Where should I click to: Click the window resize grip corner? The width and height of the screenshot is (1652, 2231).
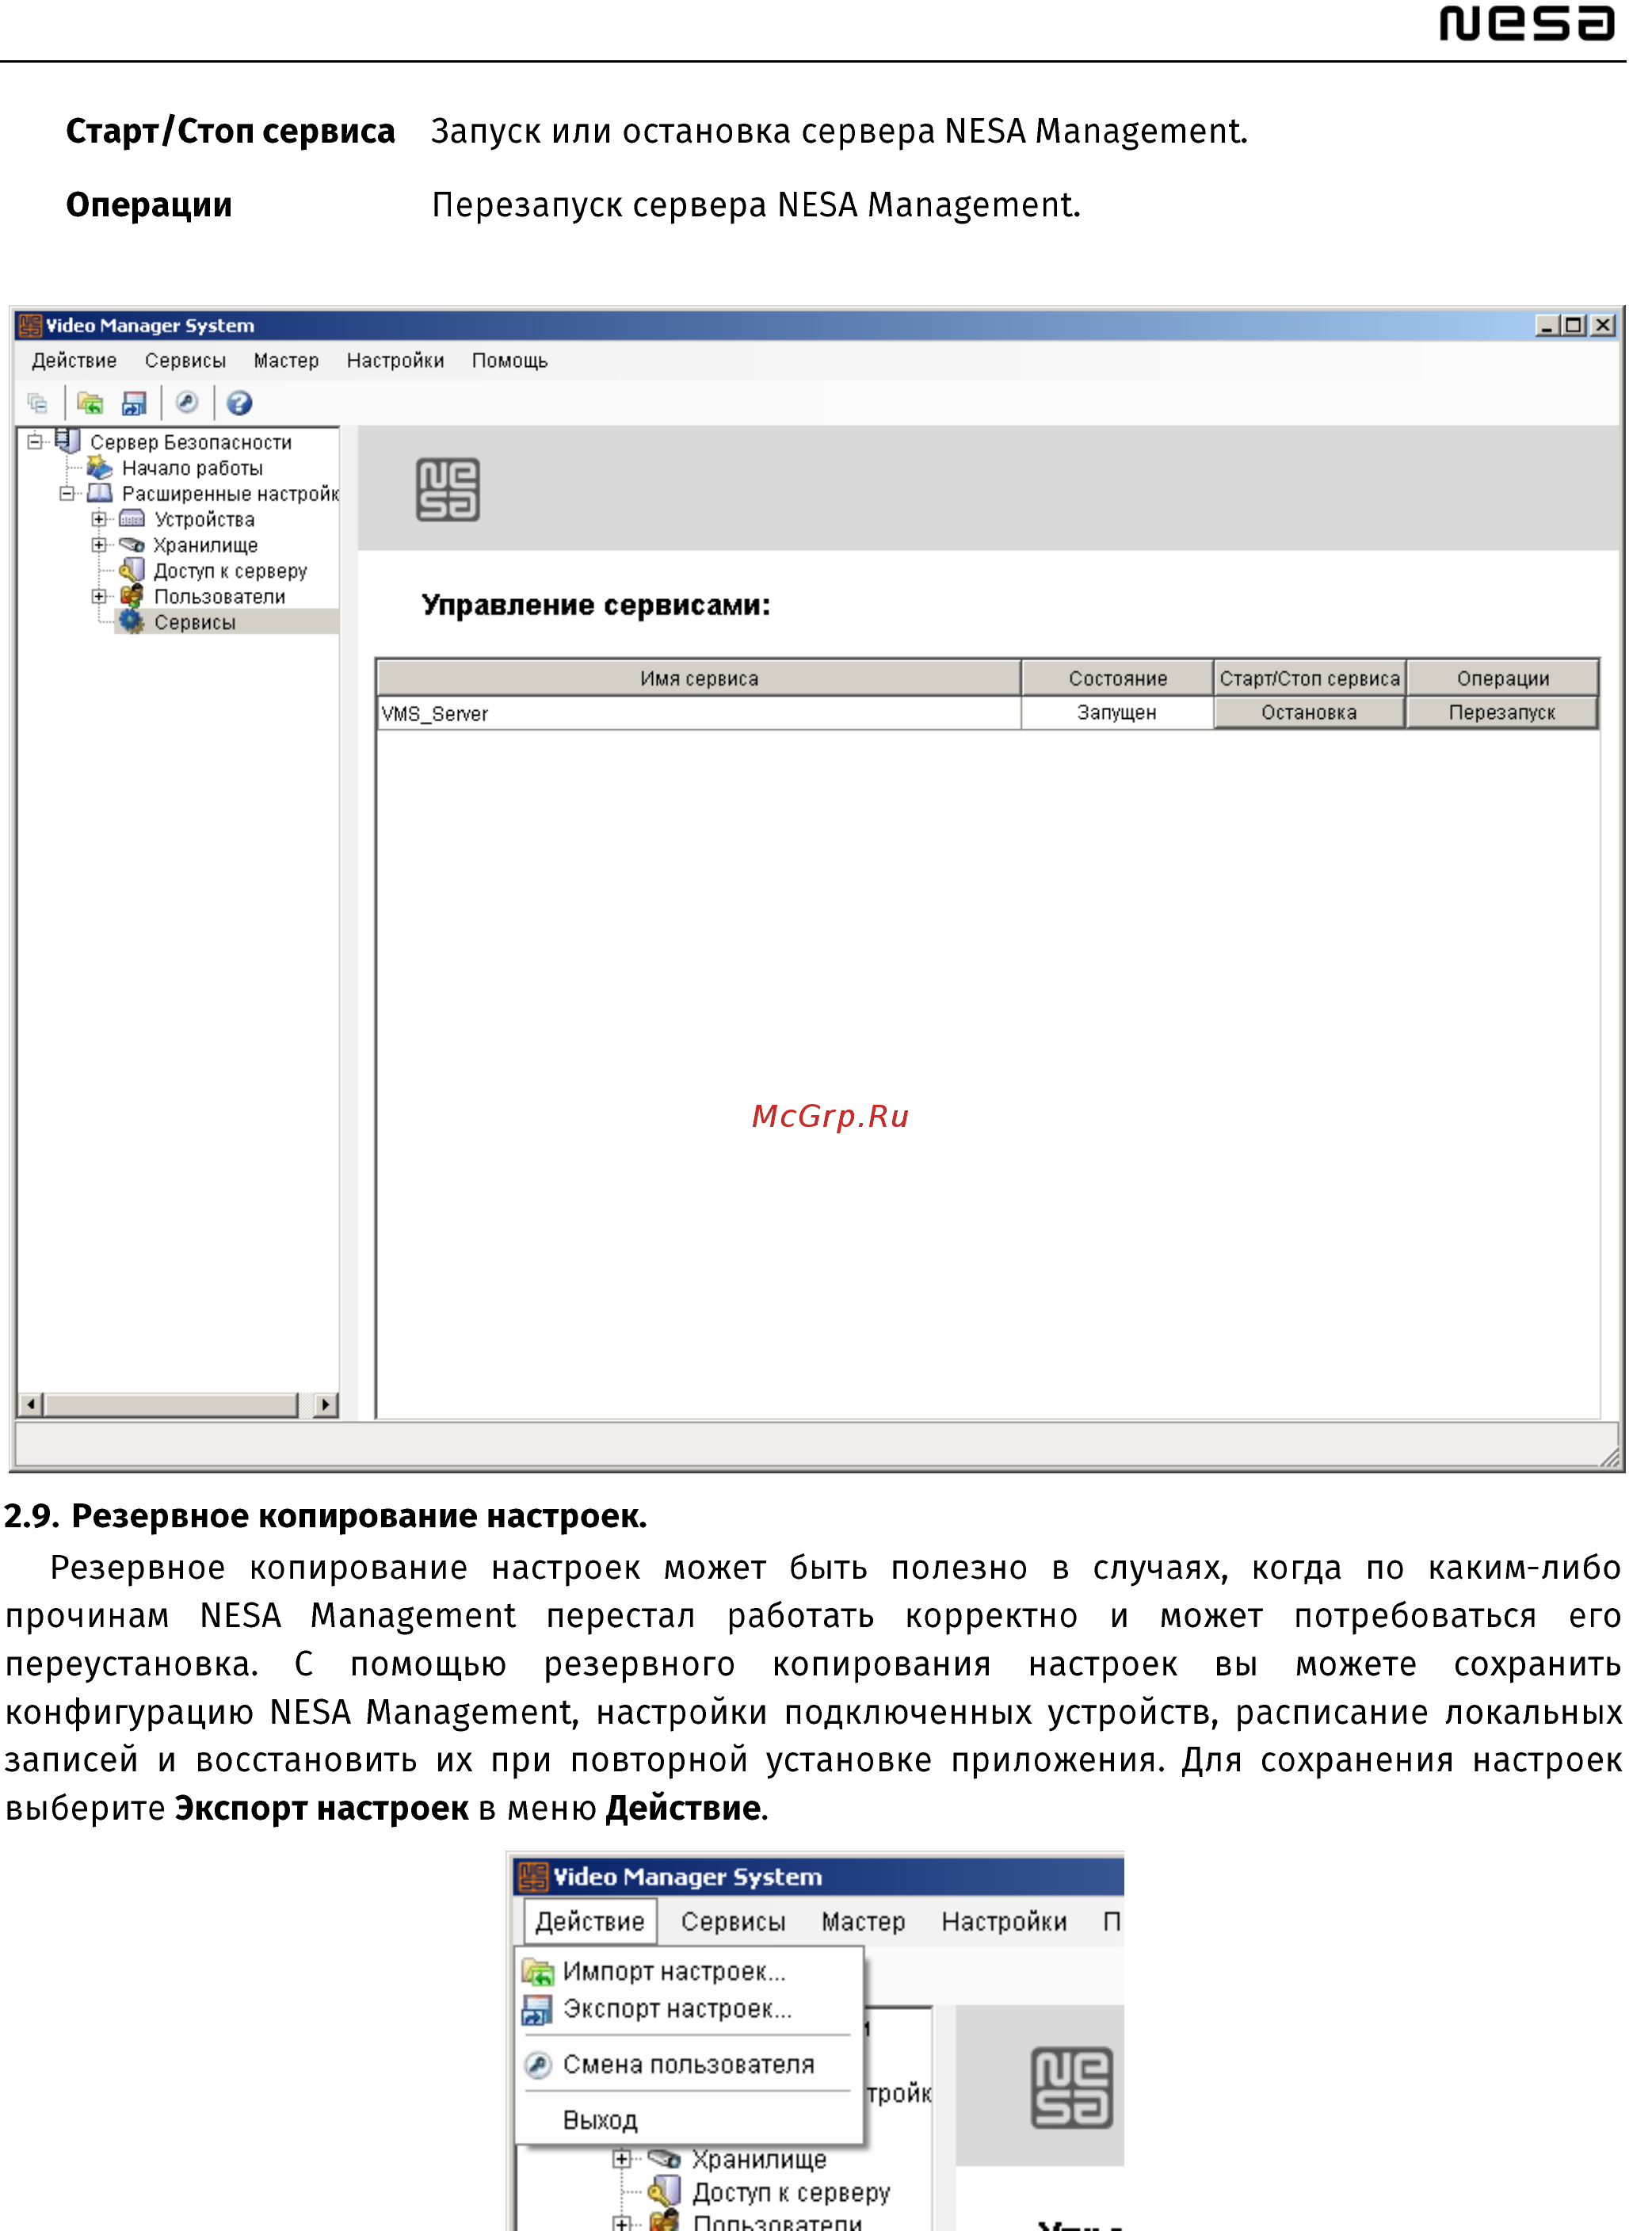(1609, 1458)
